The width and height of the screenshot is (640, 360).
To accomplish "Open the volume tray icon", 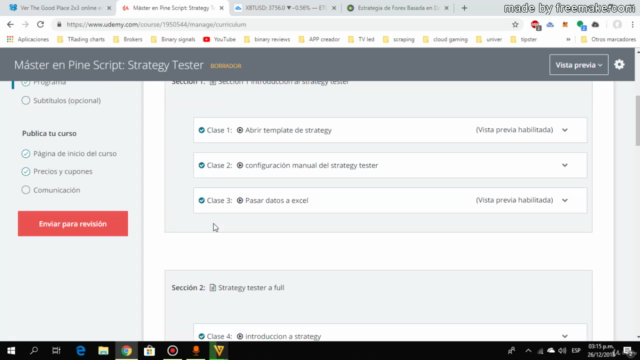I will [x=562, y=351].
